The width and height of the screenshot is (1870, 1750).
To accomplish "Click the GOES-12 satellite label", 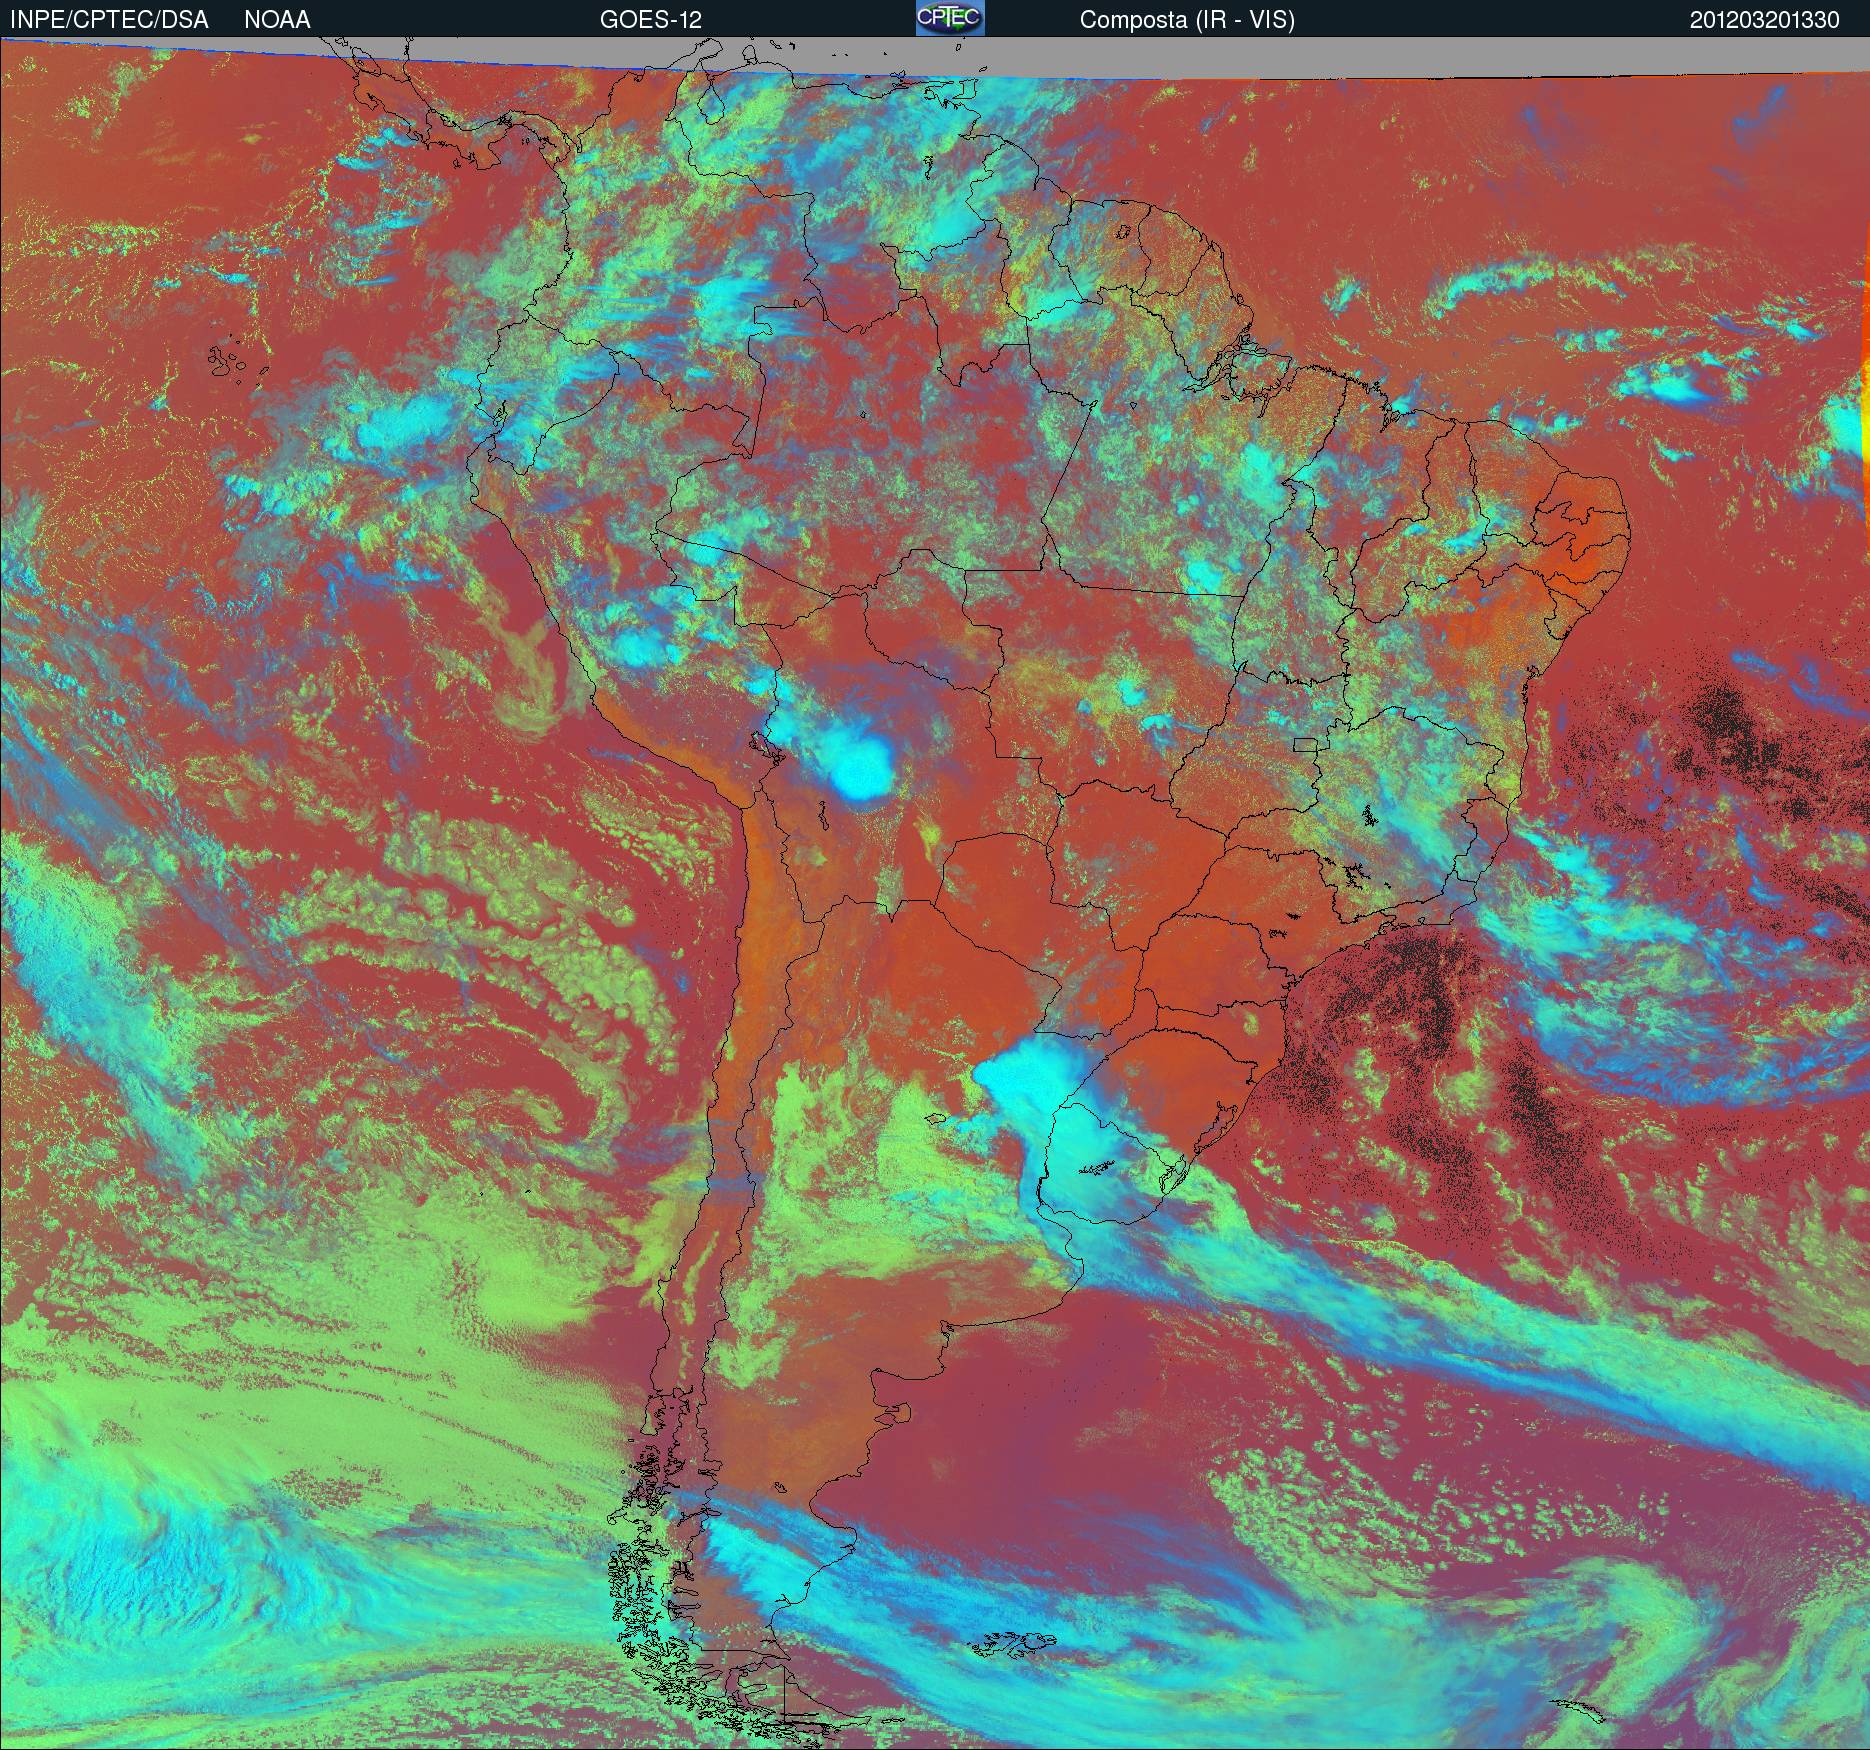I will (x=650, y=20).
